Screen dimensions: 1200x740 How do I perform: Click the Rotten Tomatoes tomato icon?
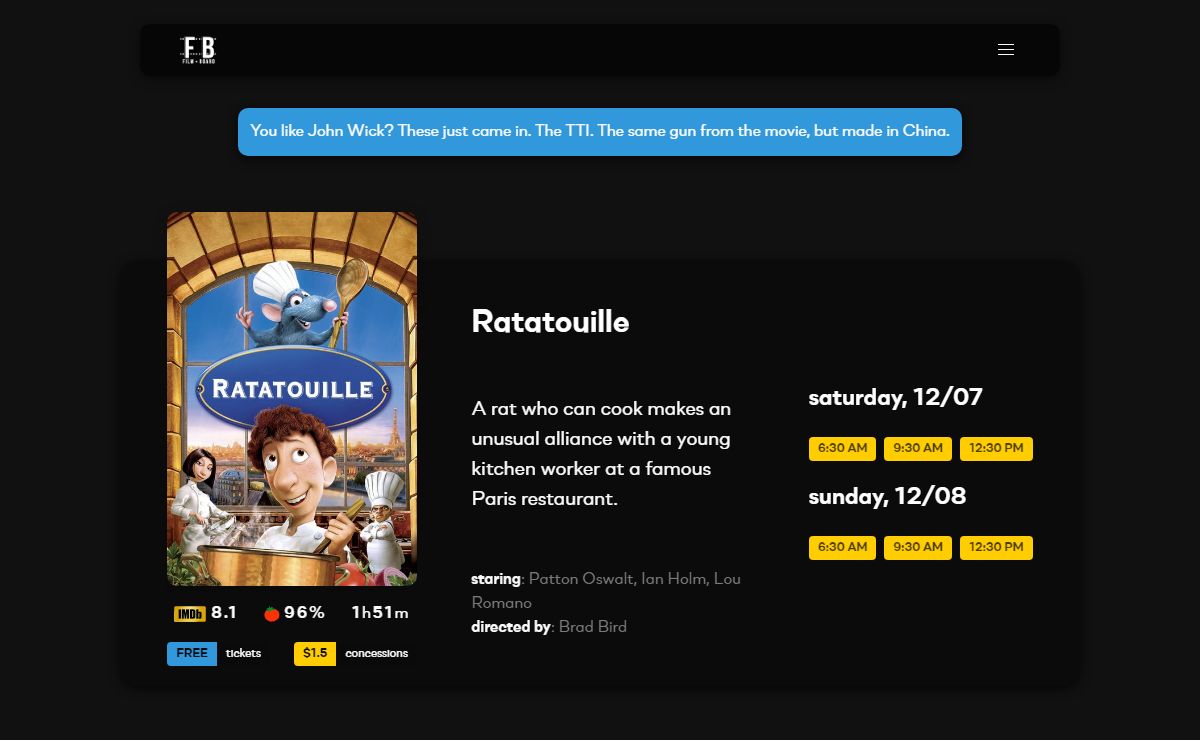(x=272, y=614)
